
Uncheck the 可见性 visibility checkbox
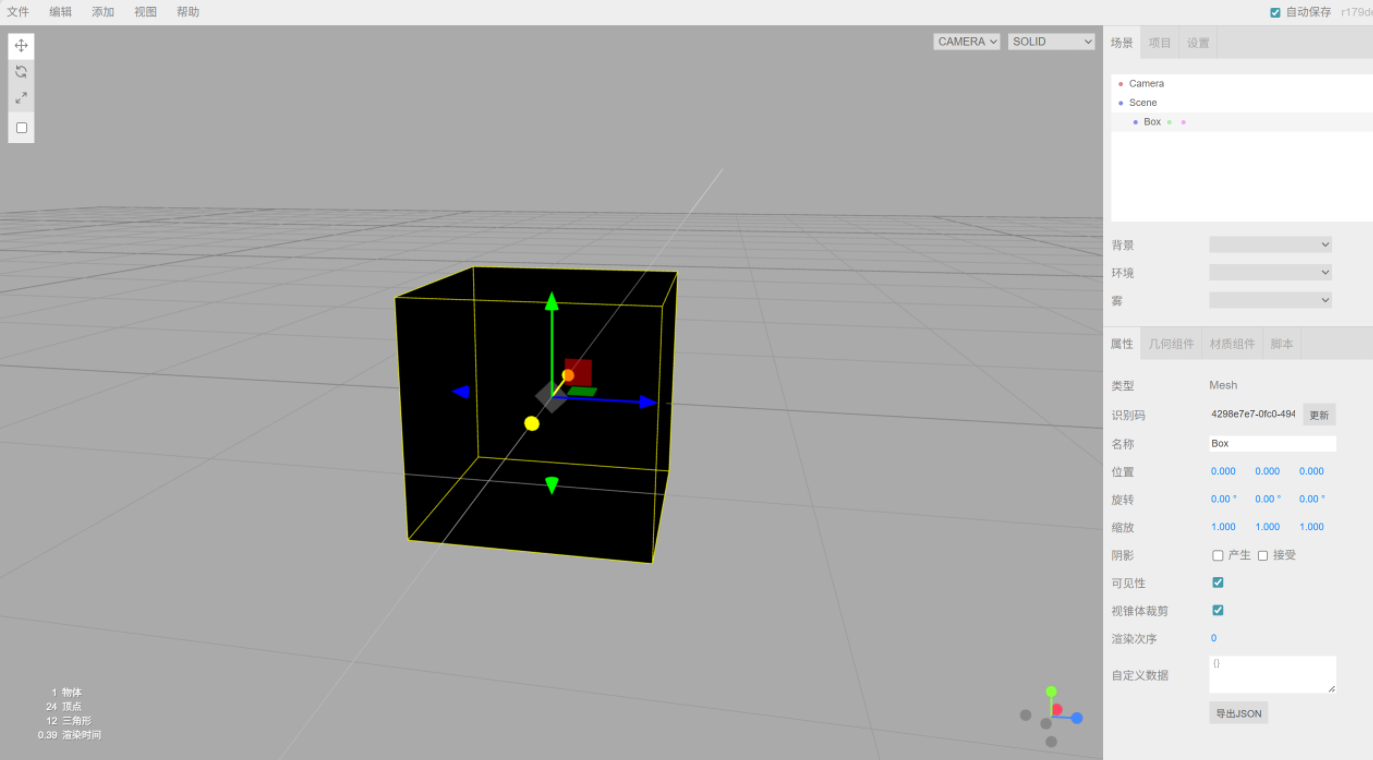tap(1218, 583)
